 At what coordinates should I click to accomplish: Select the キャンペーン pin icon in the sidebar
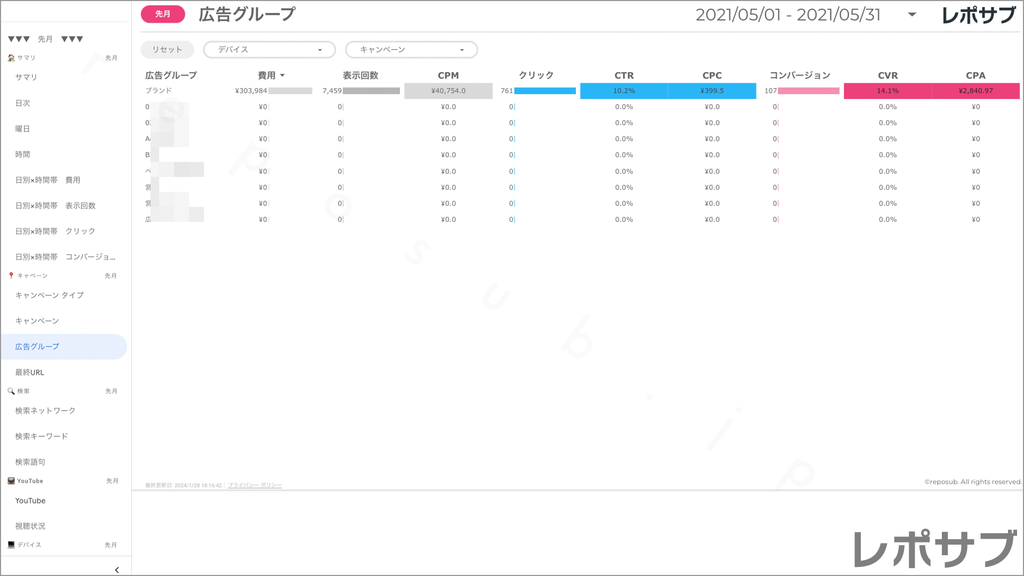[11, 275]
